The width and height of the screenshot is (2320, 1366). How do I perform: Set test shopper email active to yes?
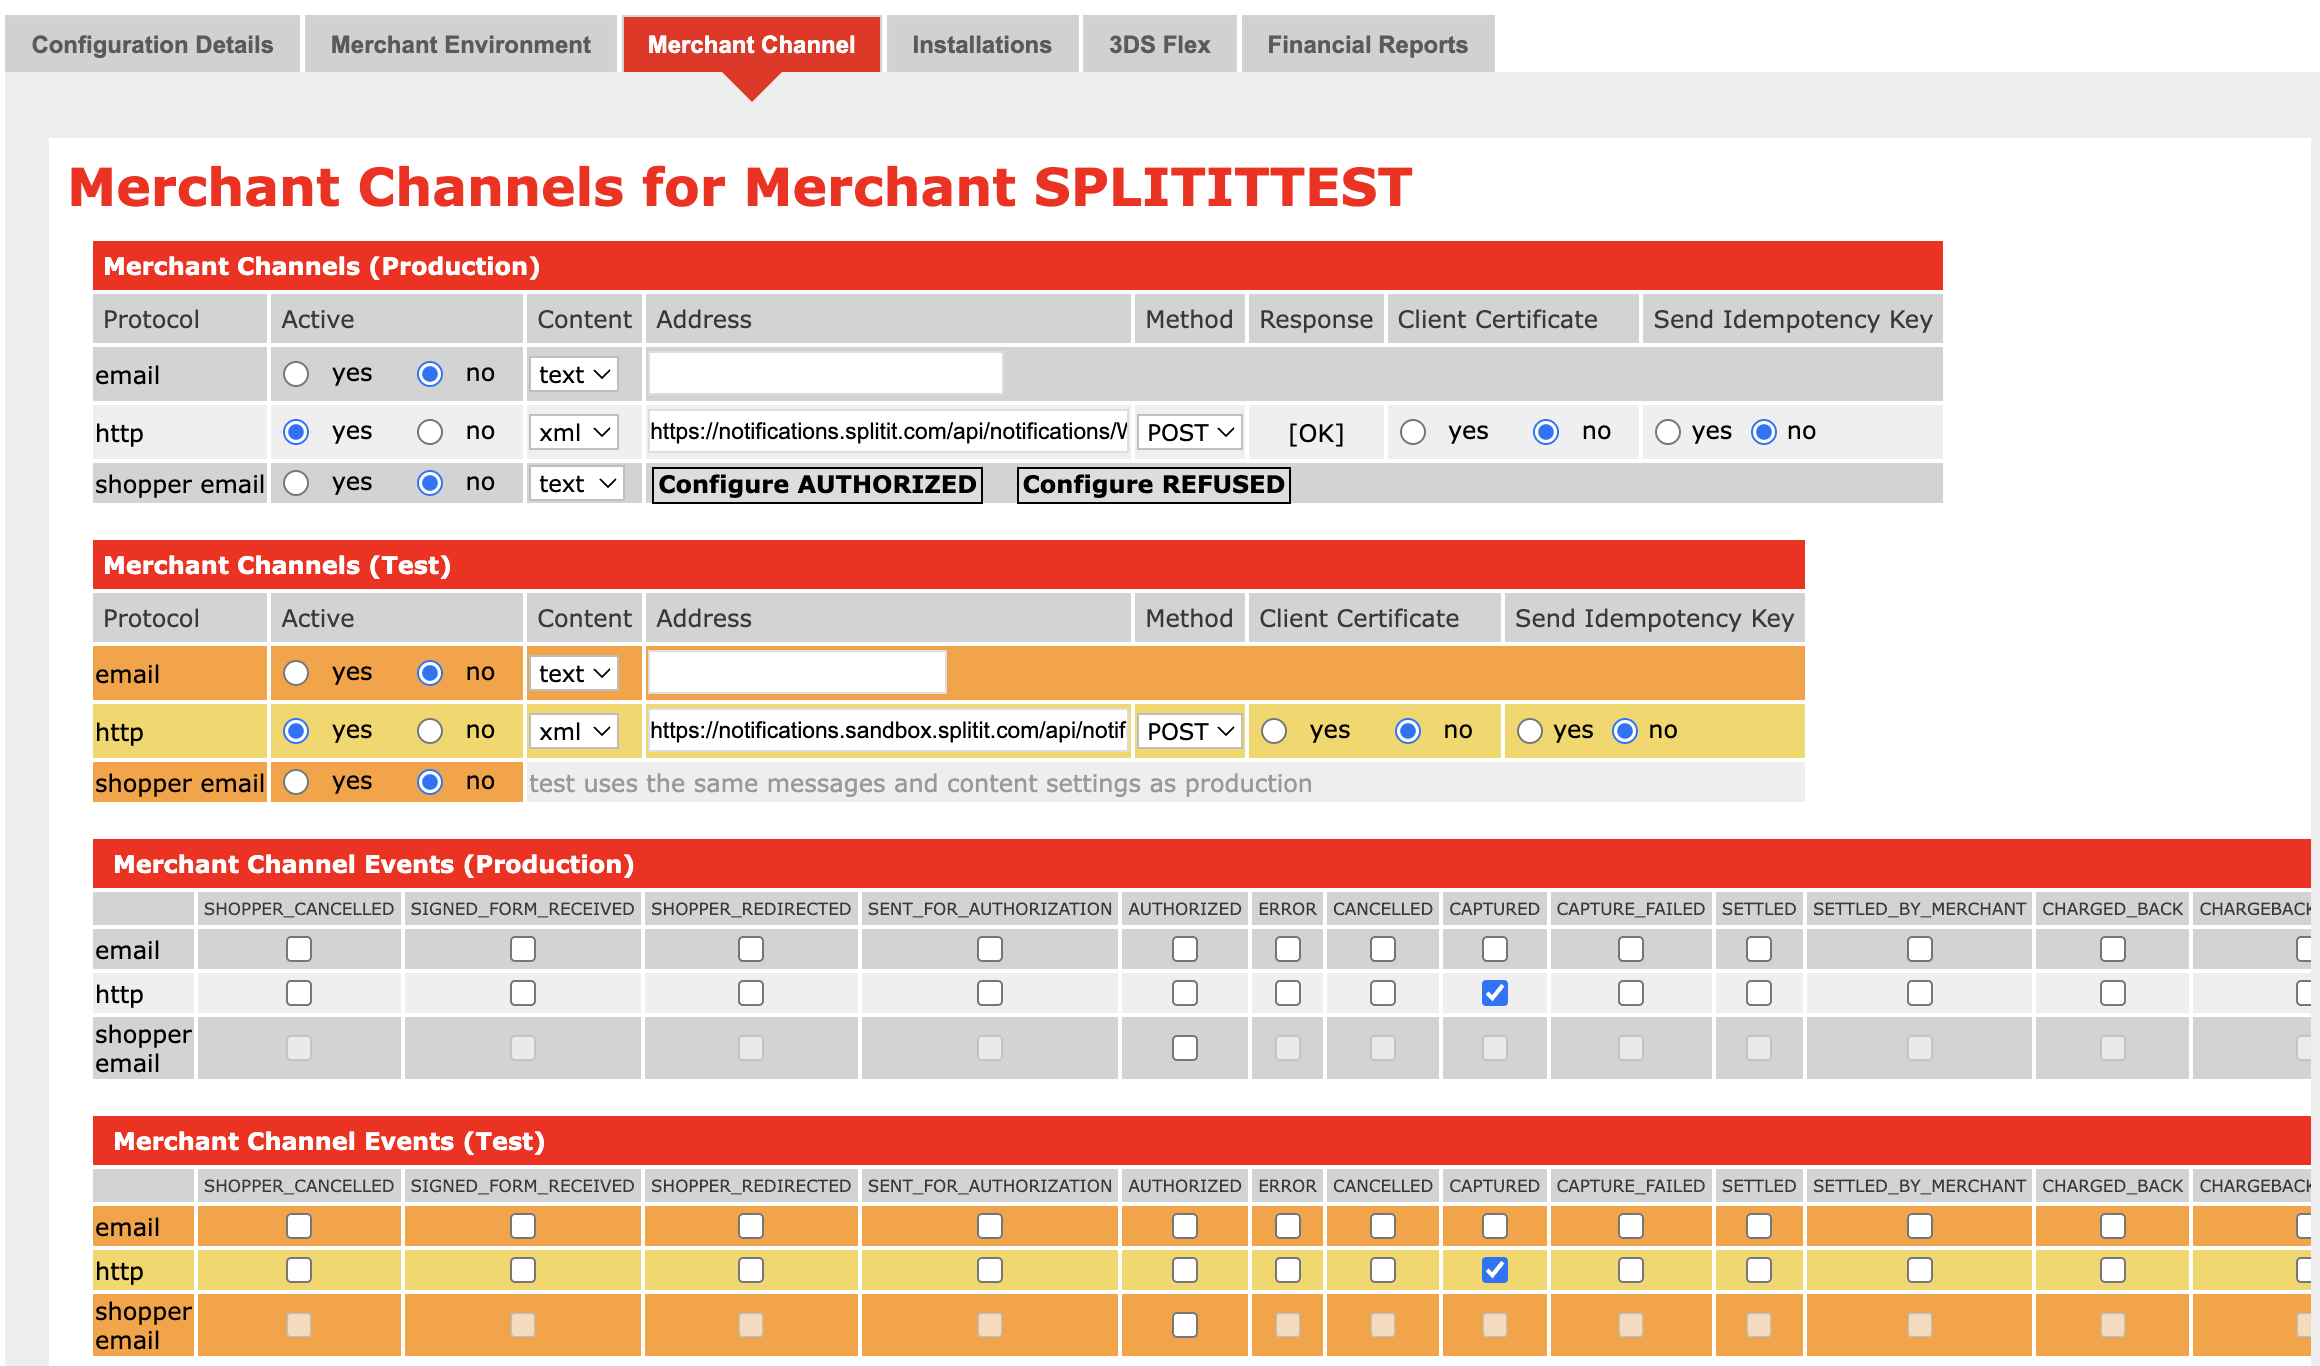click(x=296, y=782)
